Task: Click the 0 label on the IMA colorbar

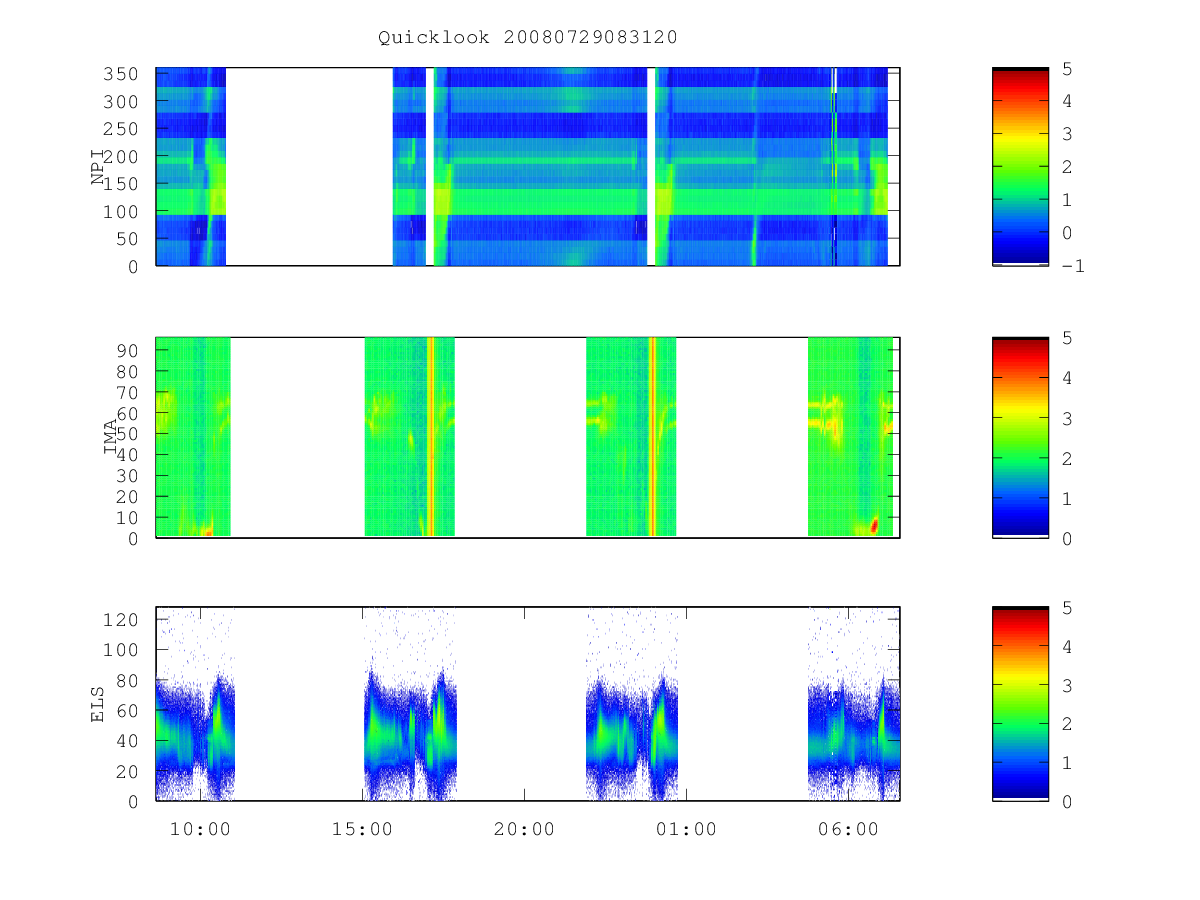Action: click(1069, 538)
